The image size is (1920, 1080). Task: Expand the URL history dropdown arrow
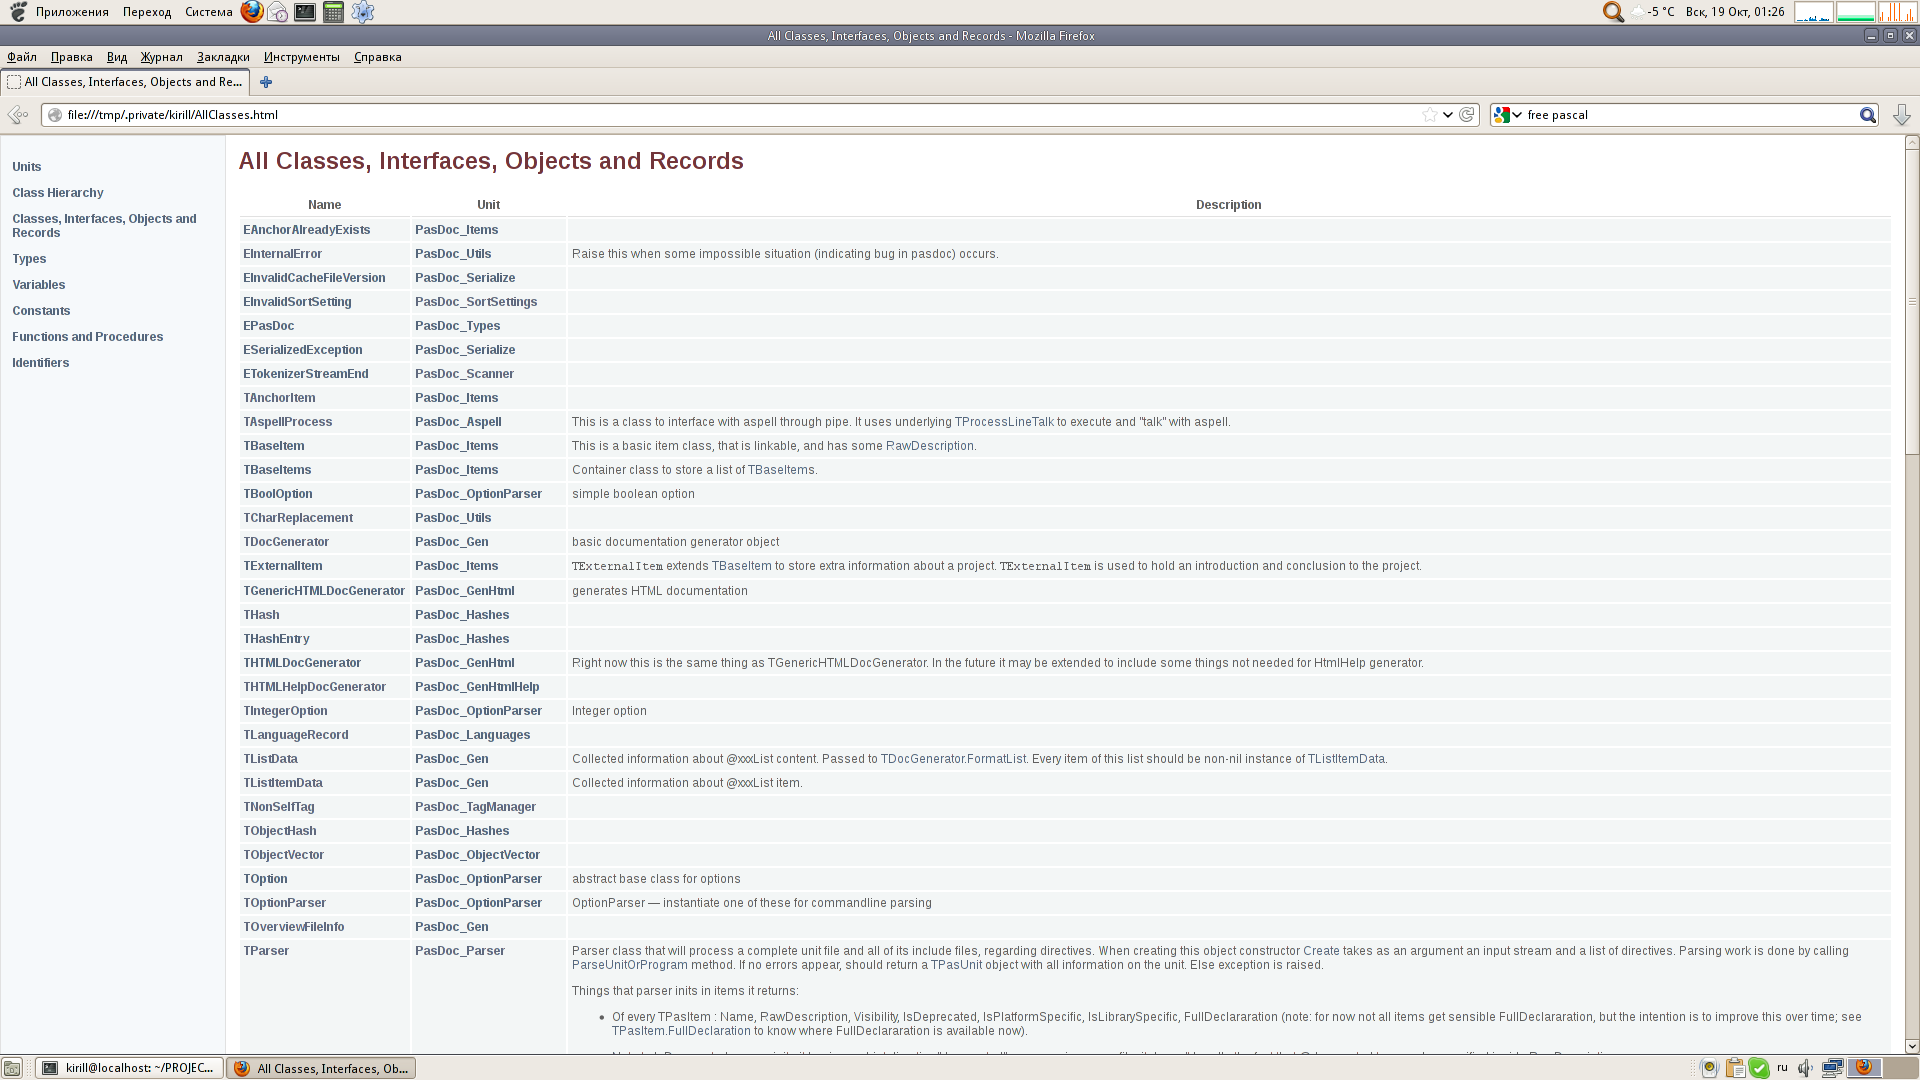[x=1447, y=115]
